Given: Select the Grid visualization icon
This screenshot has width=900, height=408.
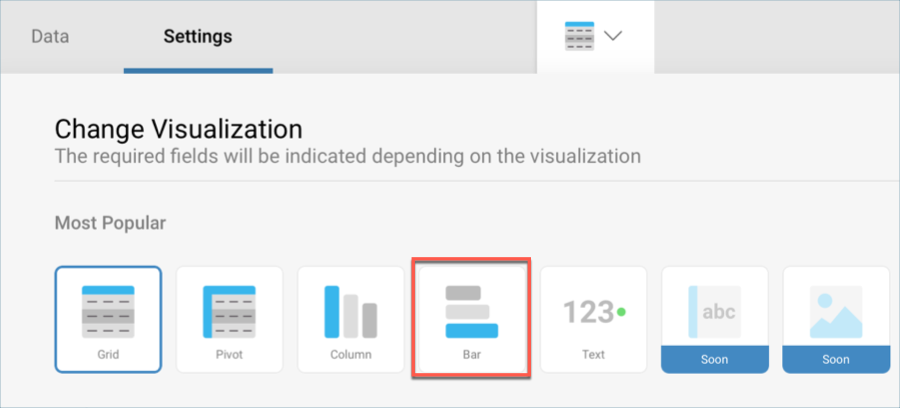Looking at the screenshot, I should (108, 311).
